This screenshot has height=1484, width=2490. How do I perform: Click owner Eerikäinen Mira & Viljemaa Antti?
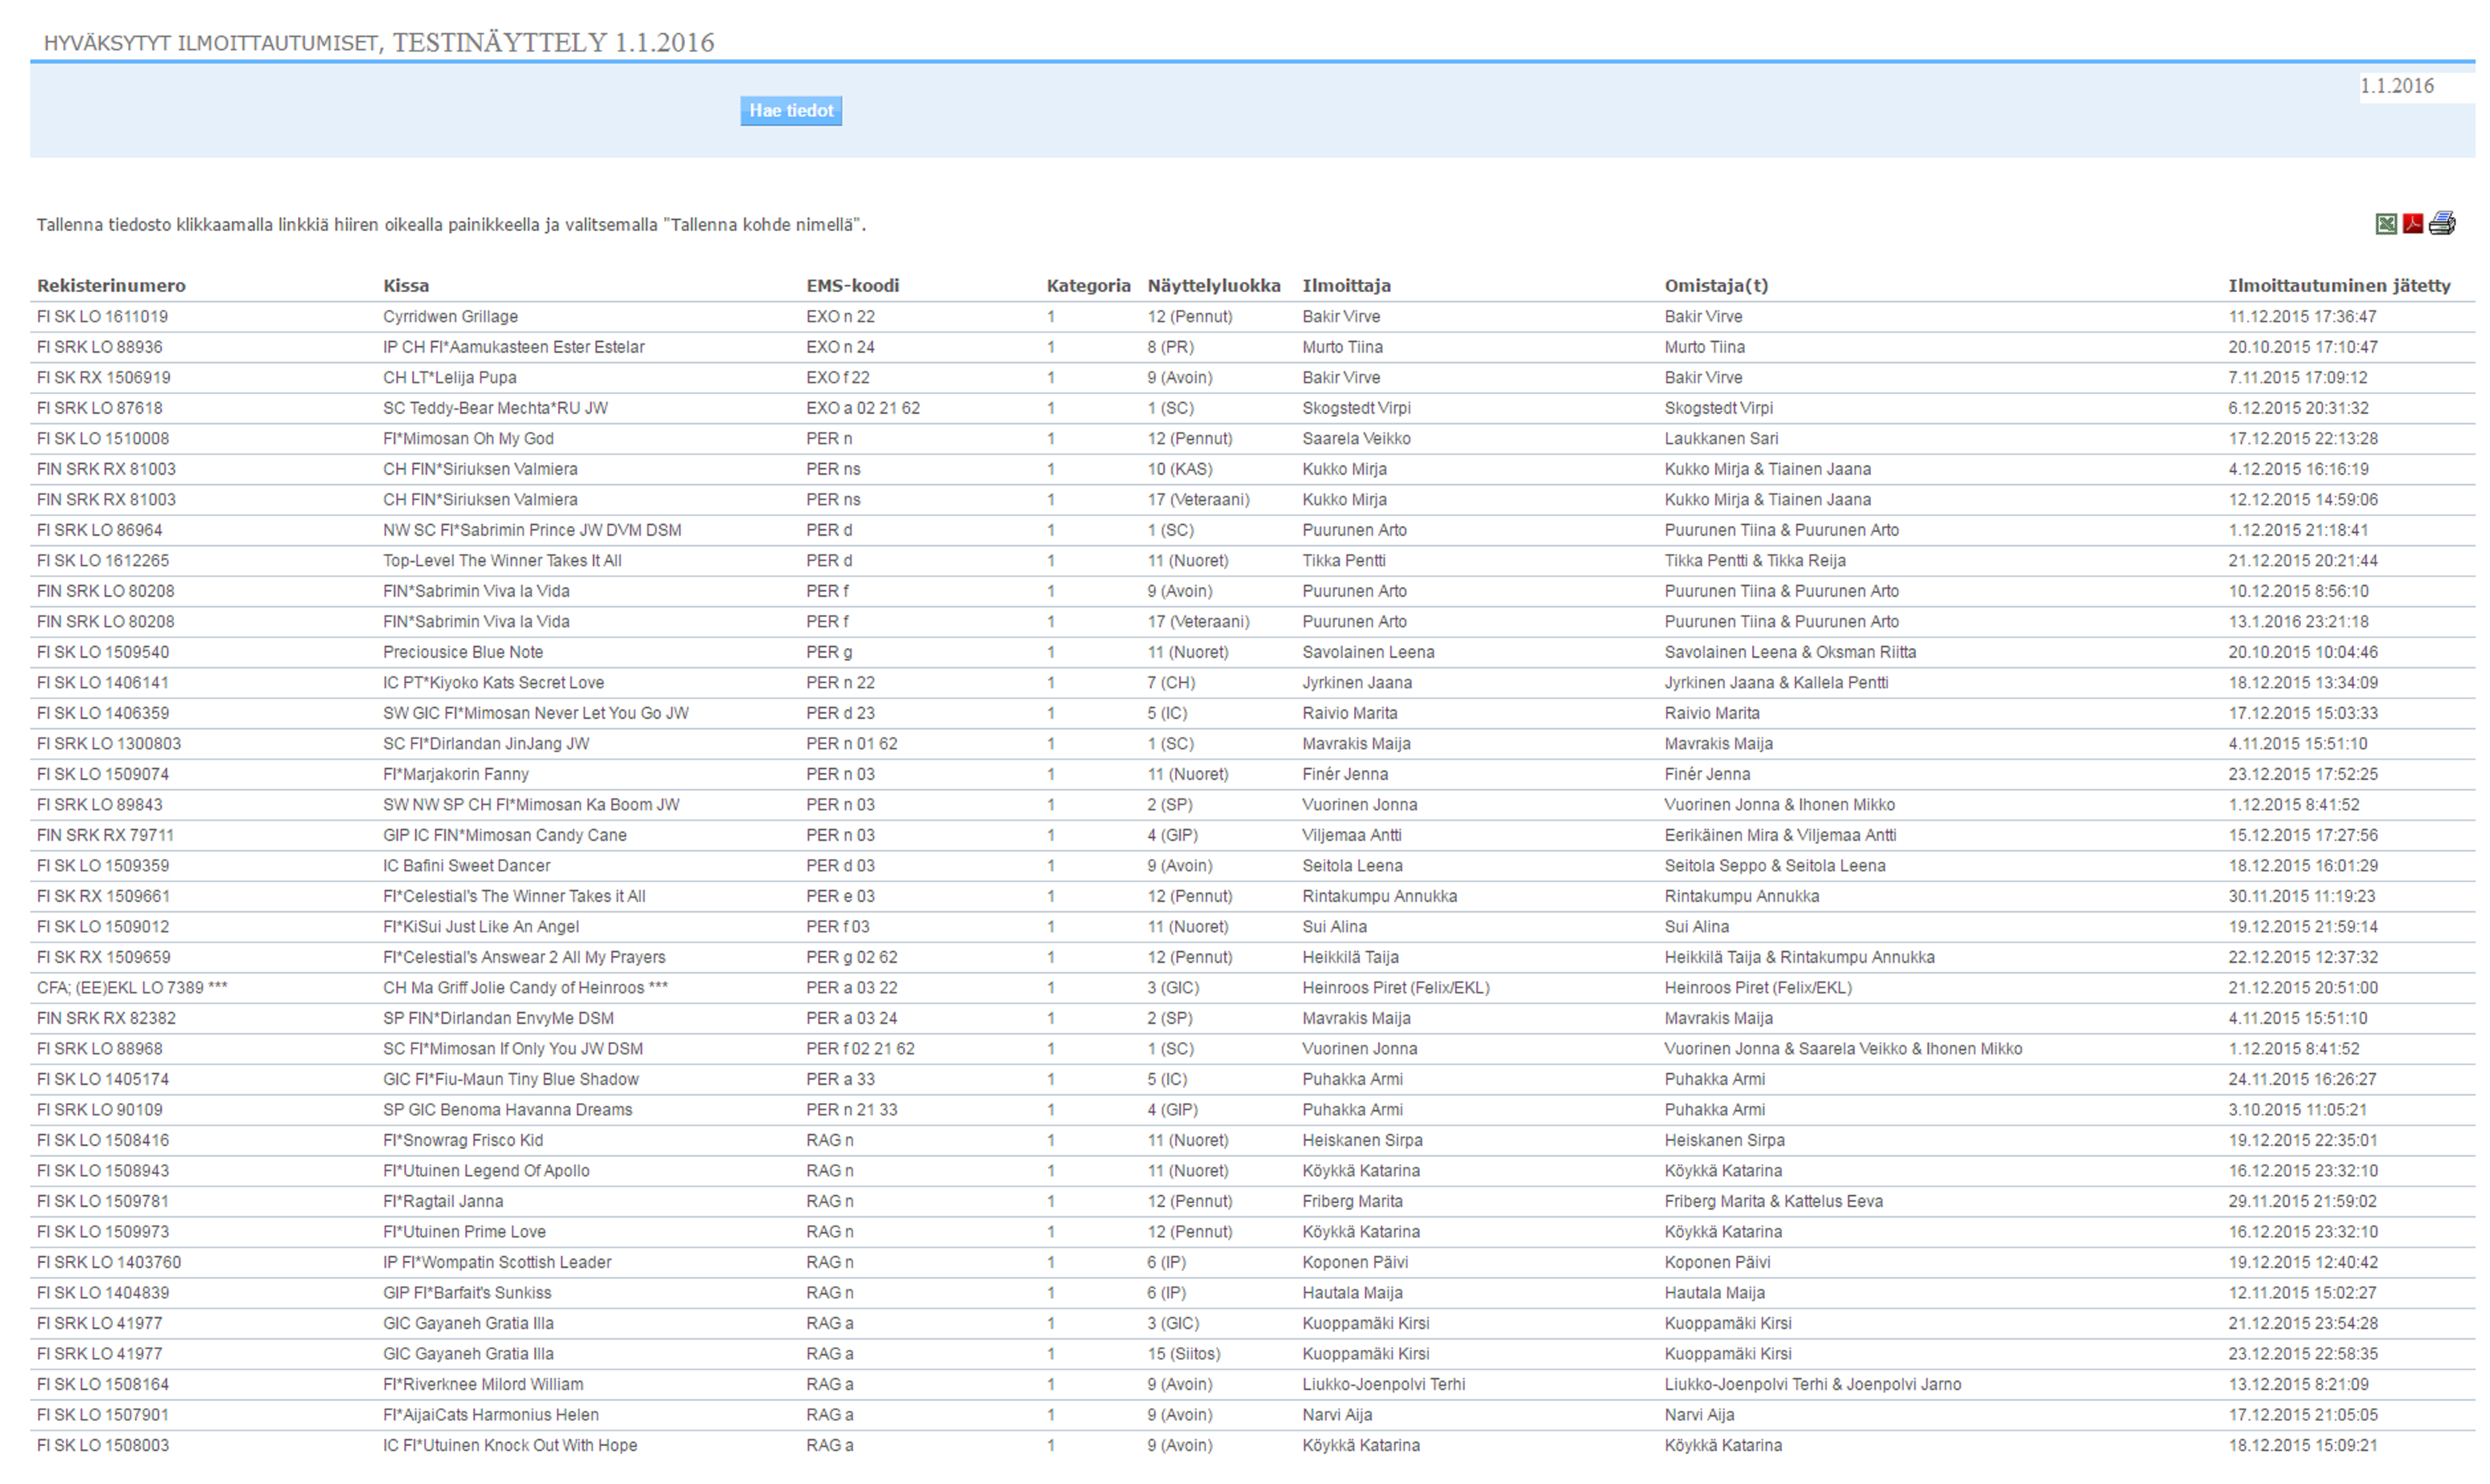click(1780, 836)
